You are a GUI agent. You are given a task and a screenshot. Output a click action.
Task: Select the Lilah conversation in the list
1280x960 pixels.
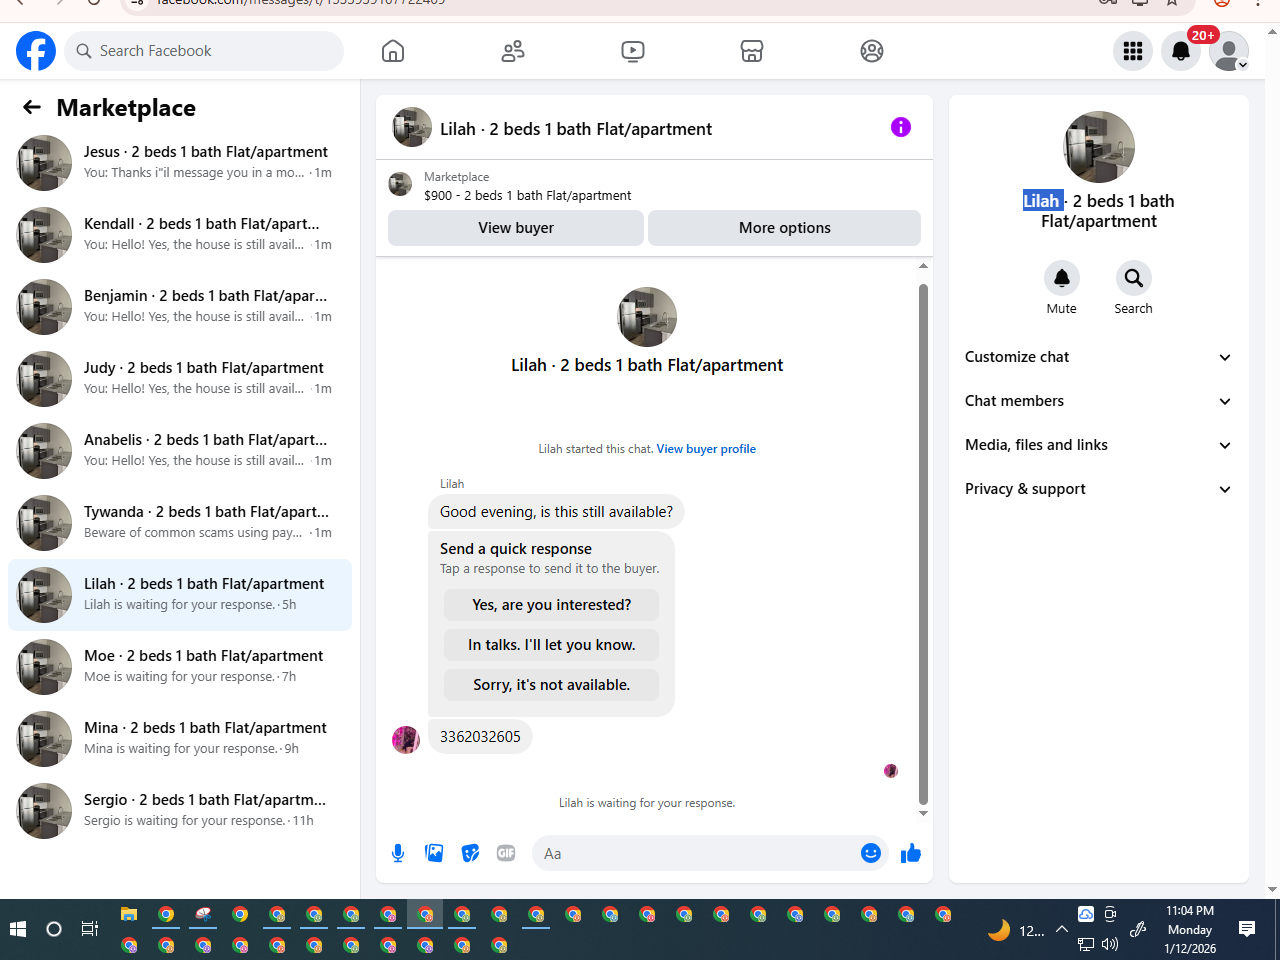pyautogui.click(x=180, y=595)
